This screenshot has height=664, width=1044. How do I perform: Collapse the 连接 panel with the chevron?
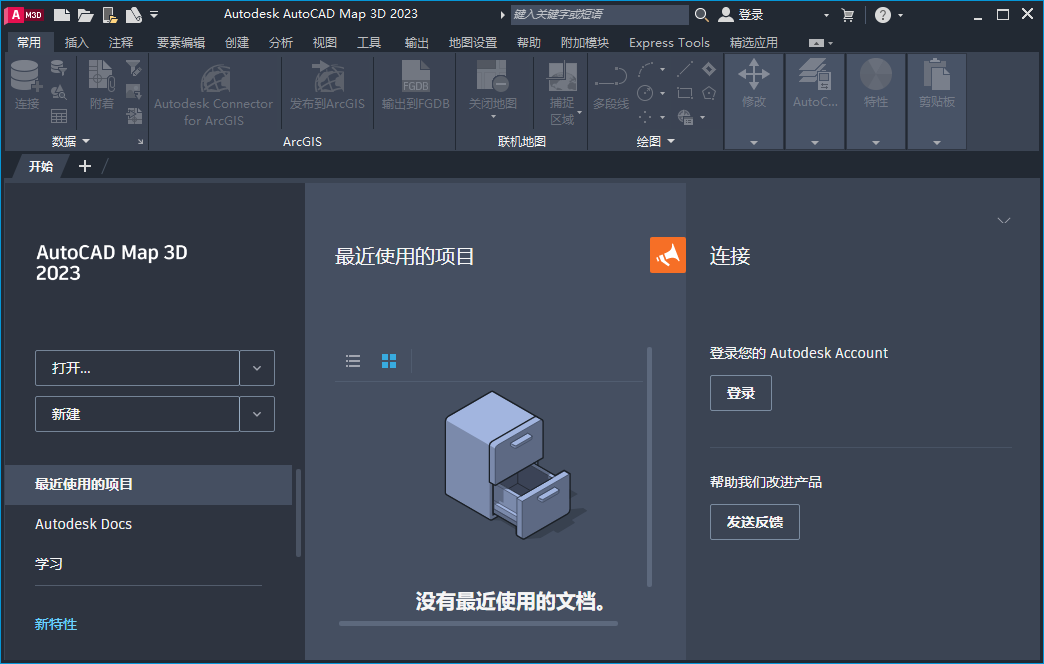(1003, 220)
